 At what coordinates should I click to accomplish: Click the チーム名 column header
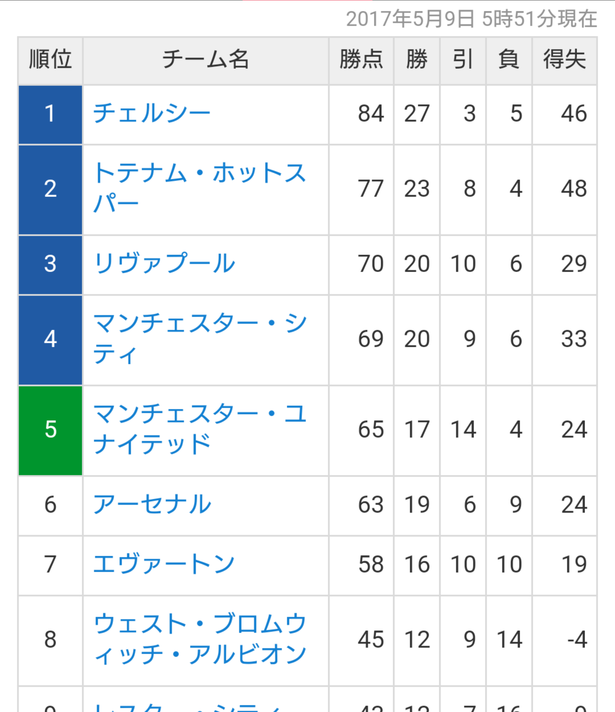pos(206,60)
